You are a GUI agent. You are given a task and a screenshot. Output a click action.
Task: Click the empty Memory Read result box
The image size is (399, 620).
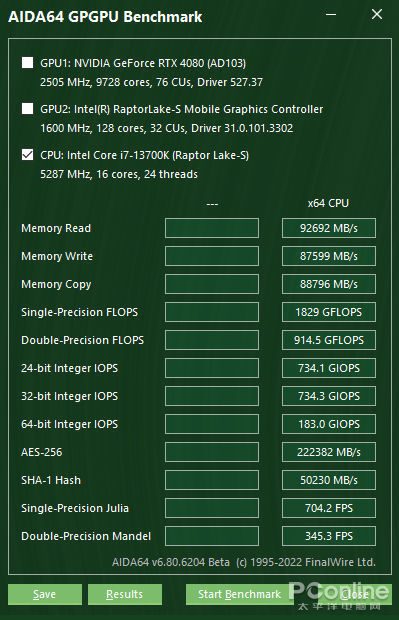tap(212, 228)
